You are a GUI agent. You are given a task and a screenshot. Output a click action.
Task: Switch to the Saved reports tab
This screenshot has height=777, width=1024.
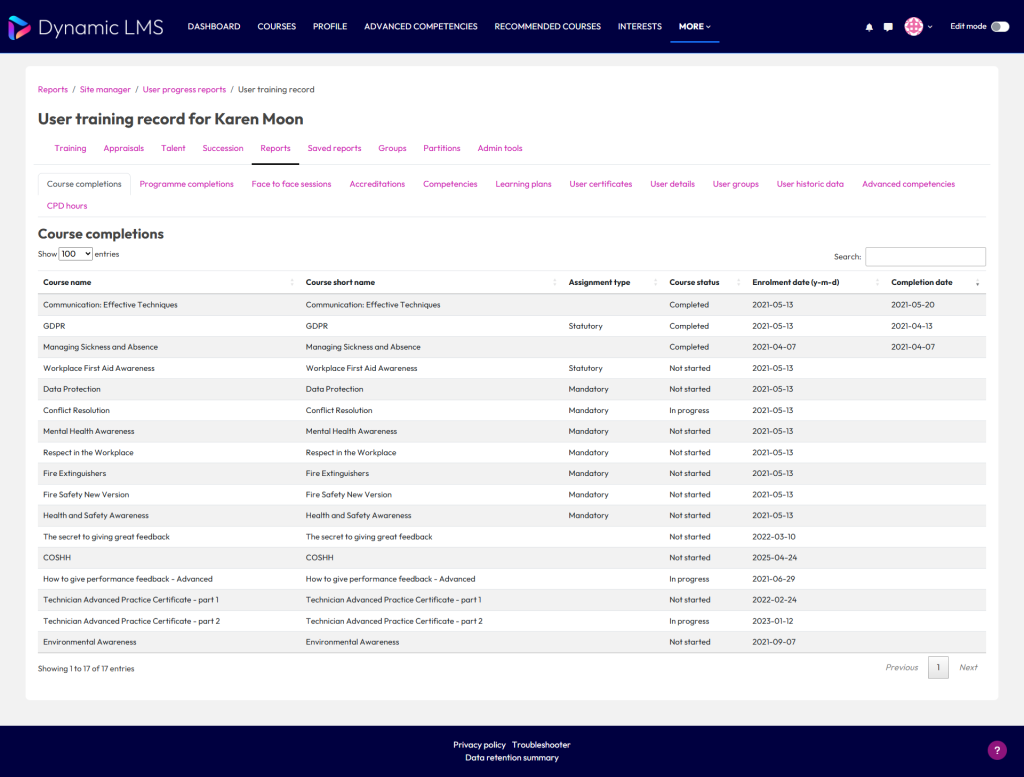pos(334,148)
